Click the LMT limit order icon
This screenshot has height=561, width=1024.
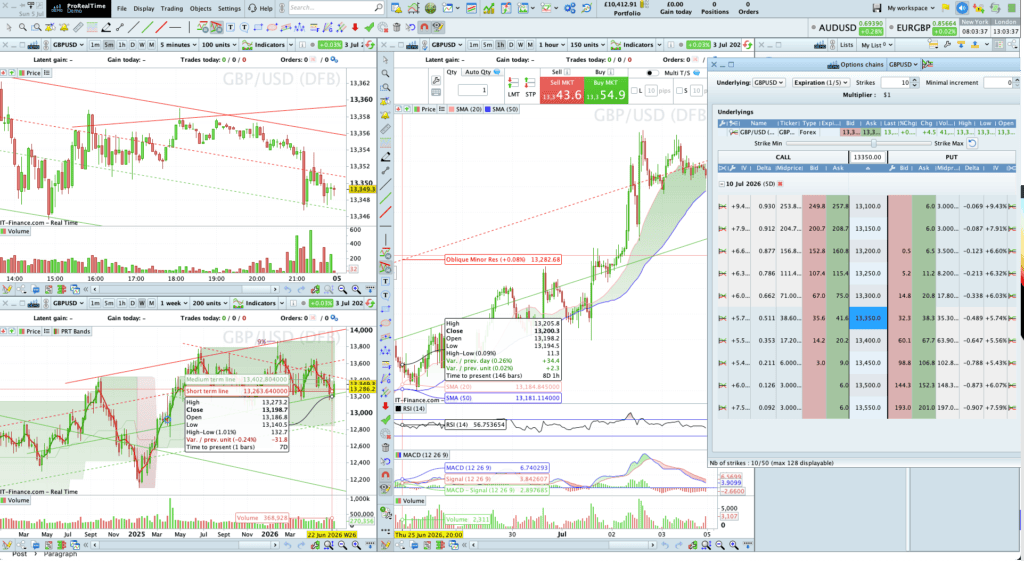[x=513, y=88]
